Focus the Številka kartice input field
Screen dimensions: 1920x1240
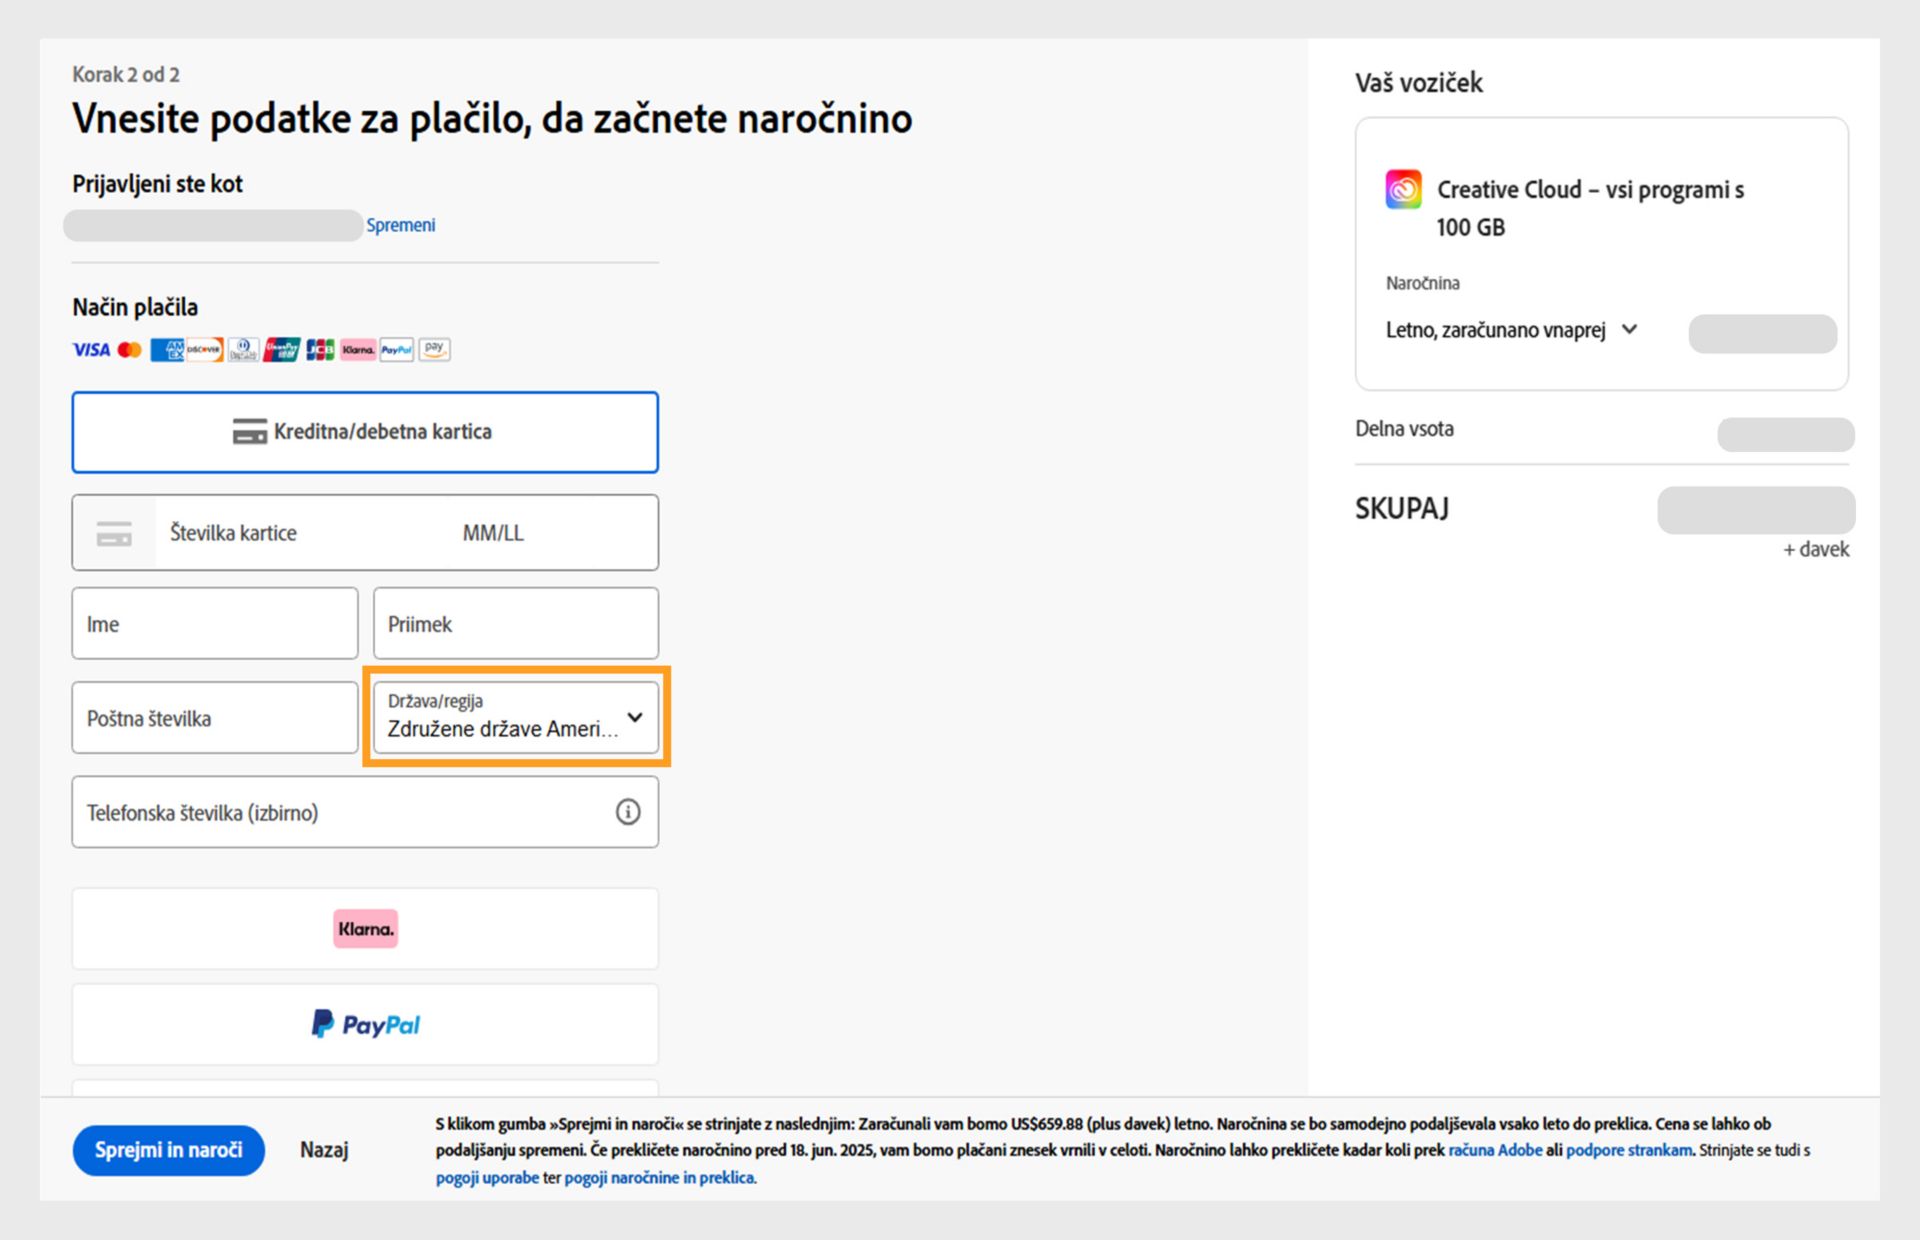[x=300, y=533]
